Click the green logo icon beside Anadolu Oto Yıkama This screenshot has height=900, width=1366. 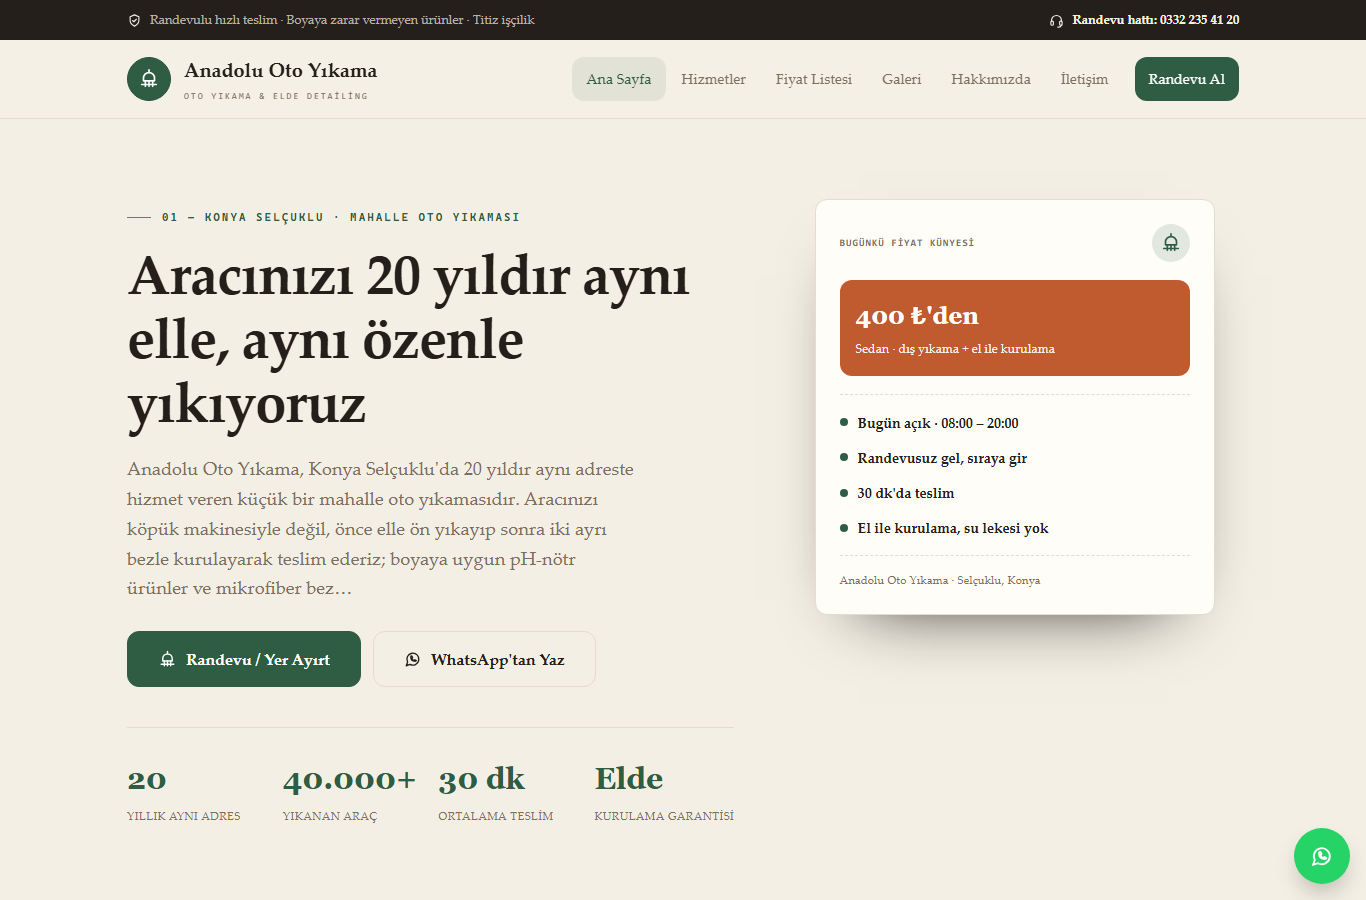149,79
